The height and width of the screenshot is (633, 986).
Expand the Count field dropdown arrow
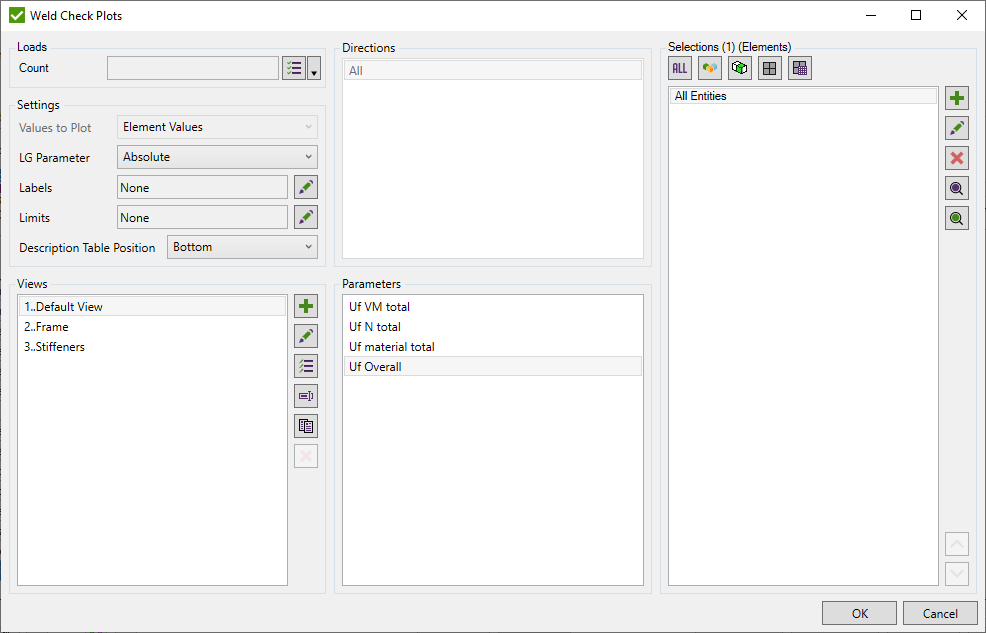[x=315, y=67]
